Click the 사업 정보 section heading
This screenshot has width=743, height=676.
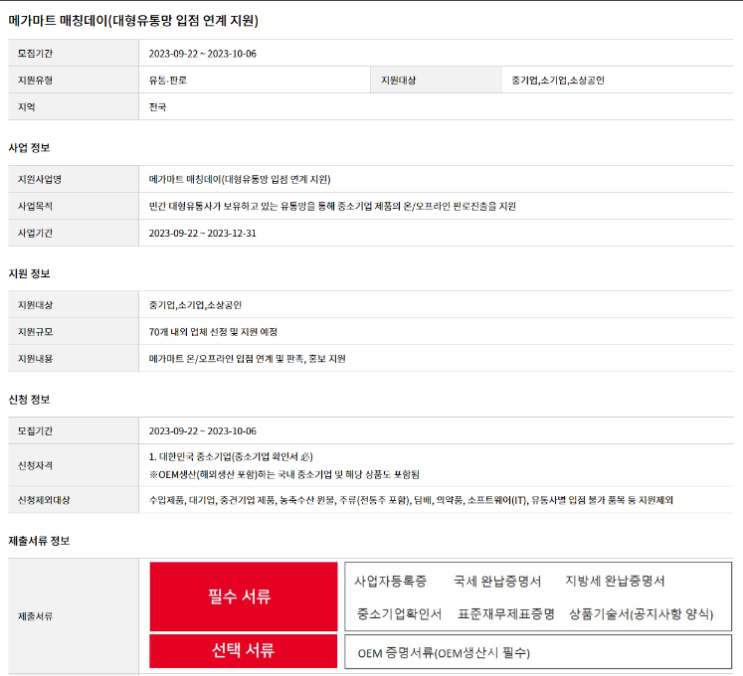(29, 148)
